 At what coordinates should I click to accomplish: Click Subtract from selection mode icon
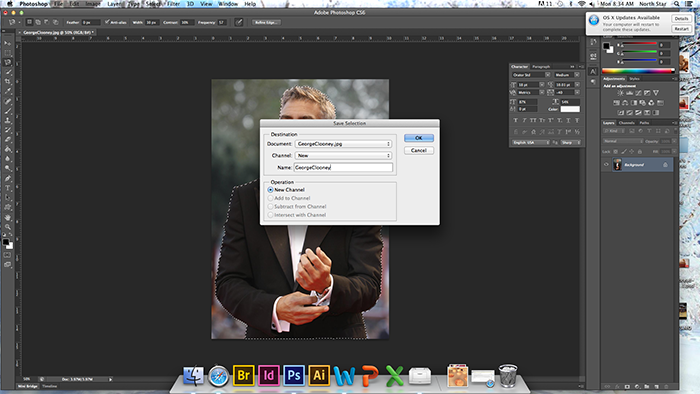click(46, 22)
